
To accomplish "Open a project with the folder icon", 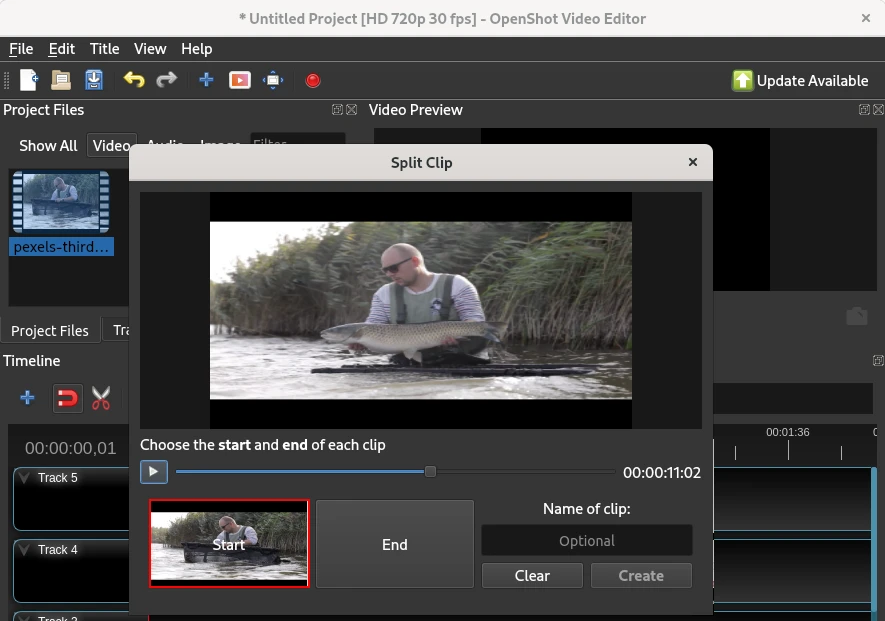I will [61, 80].
